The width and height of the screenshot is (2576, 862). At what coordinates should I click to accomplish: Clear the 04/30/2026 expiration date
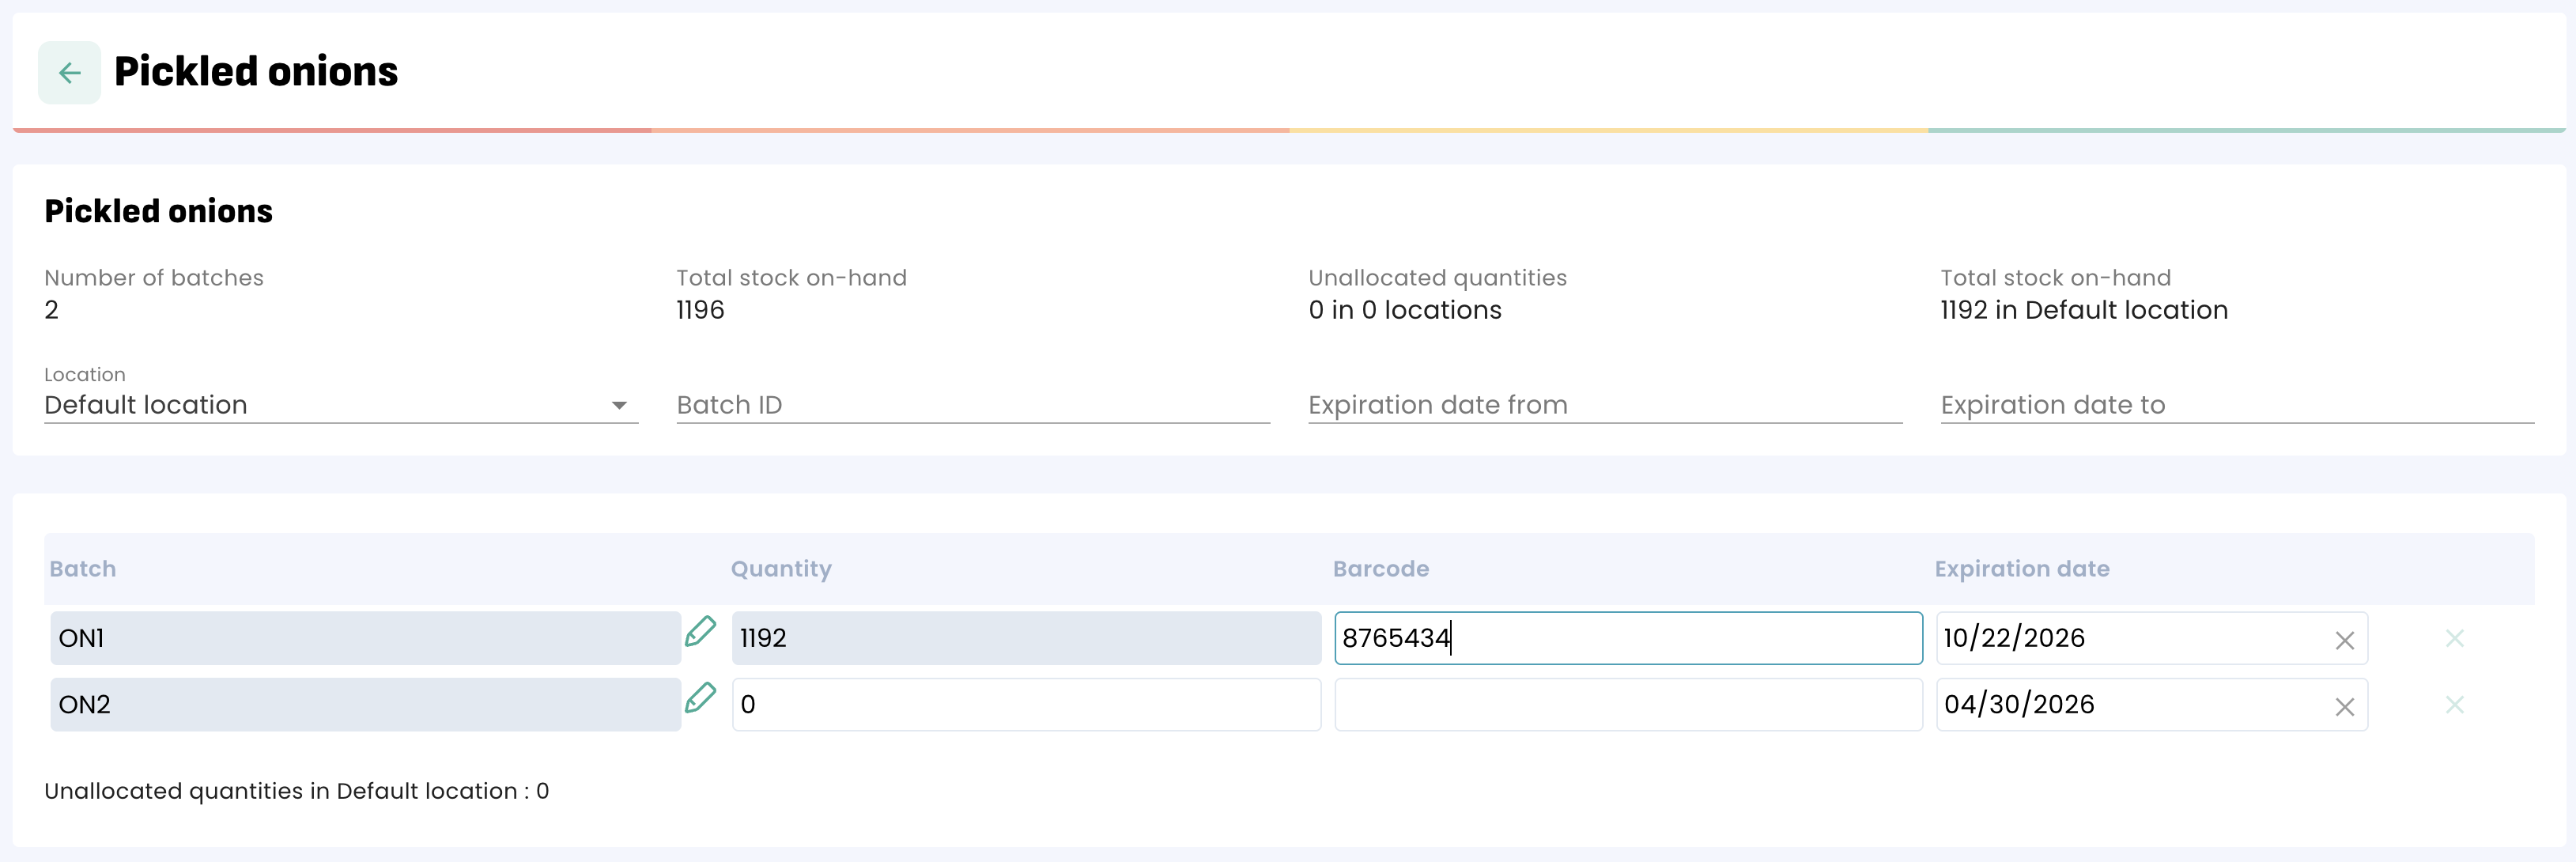click(x=2344, y=707)
